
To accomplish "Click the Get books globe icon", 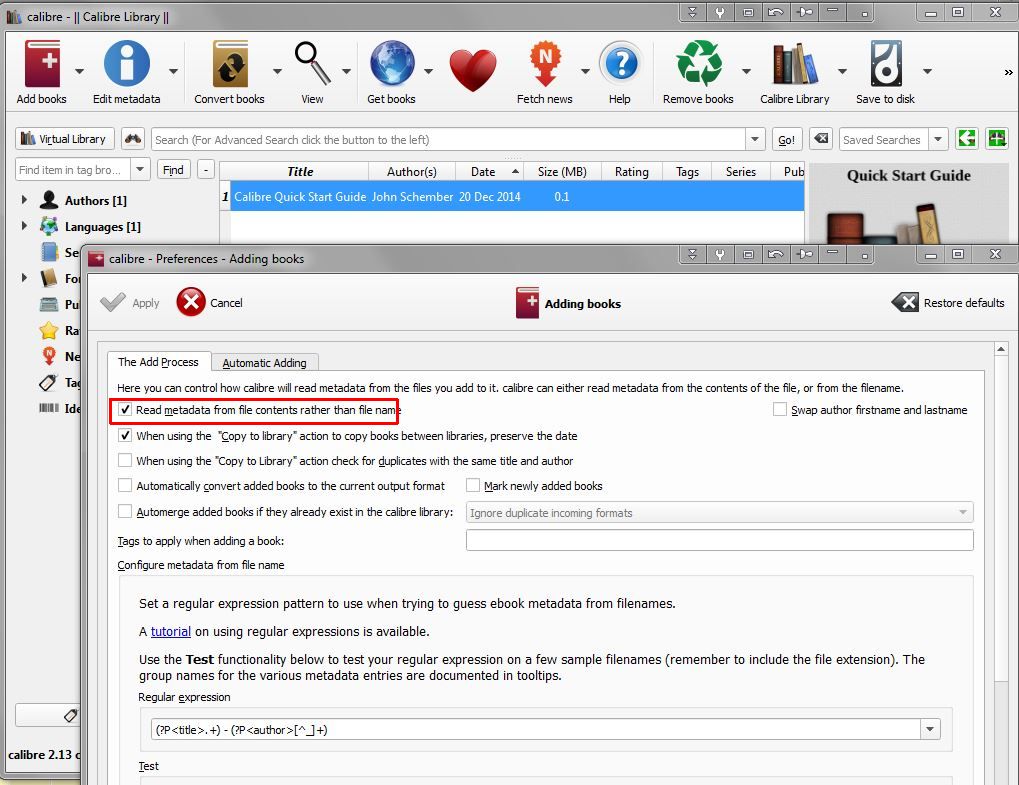I will pyautogui.click(x=392, y=64).
